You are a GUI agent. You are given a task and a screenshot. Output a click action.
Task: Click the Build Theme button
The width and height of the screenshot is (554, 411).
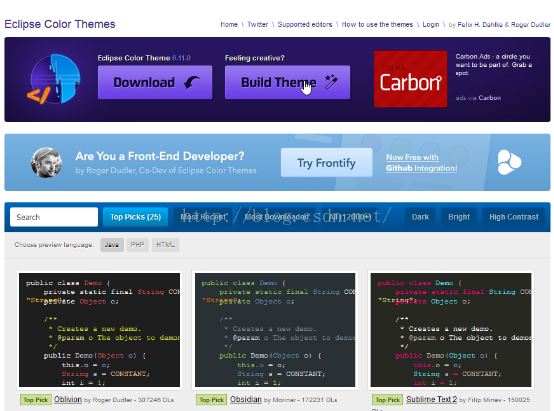click(x=287, y=82)
